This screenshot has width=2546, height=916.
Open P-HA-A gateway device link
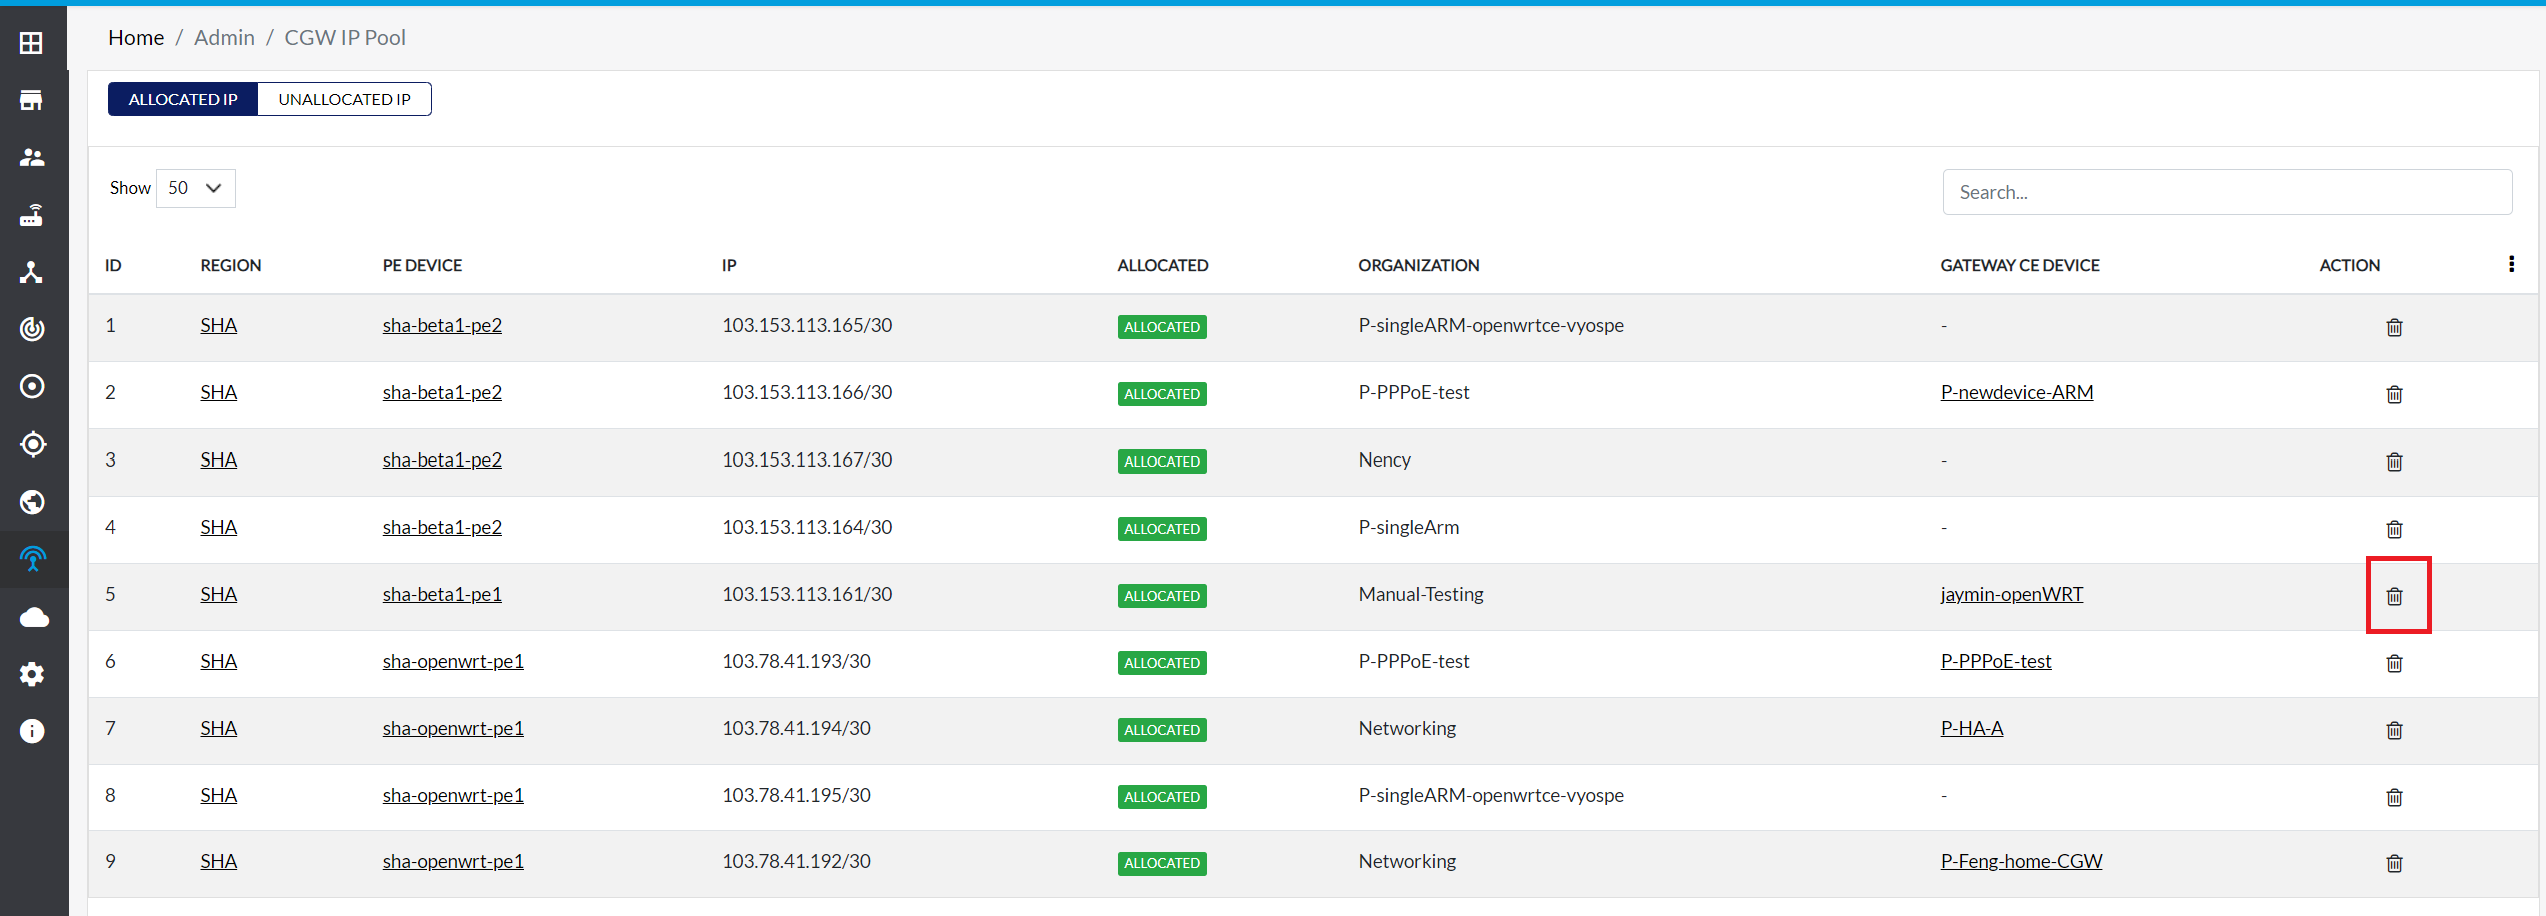coord(1972,728)
